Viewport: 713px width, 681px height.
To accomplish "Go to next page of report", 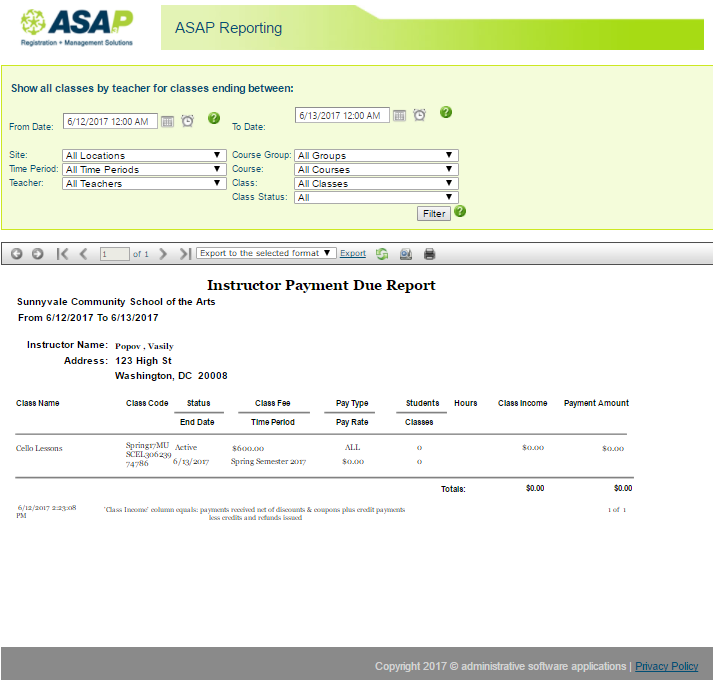I will pos(163,254).
